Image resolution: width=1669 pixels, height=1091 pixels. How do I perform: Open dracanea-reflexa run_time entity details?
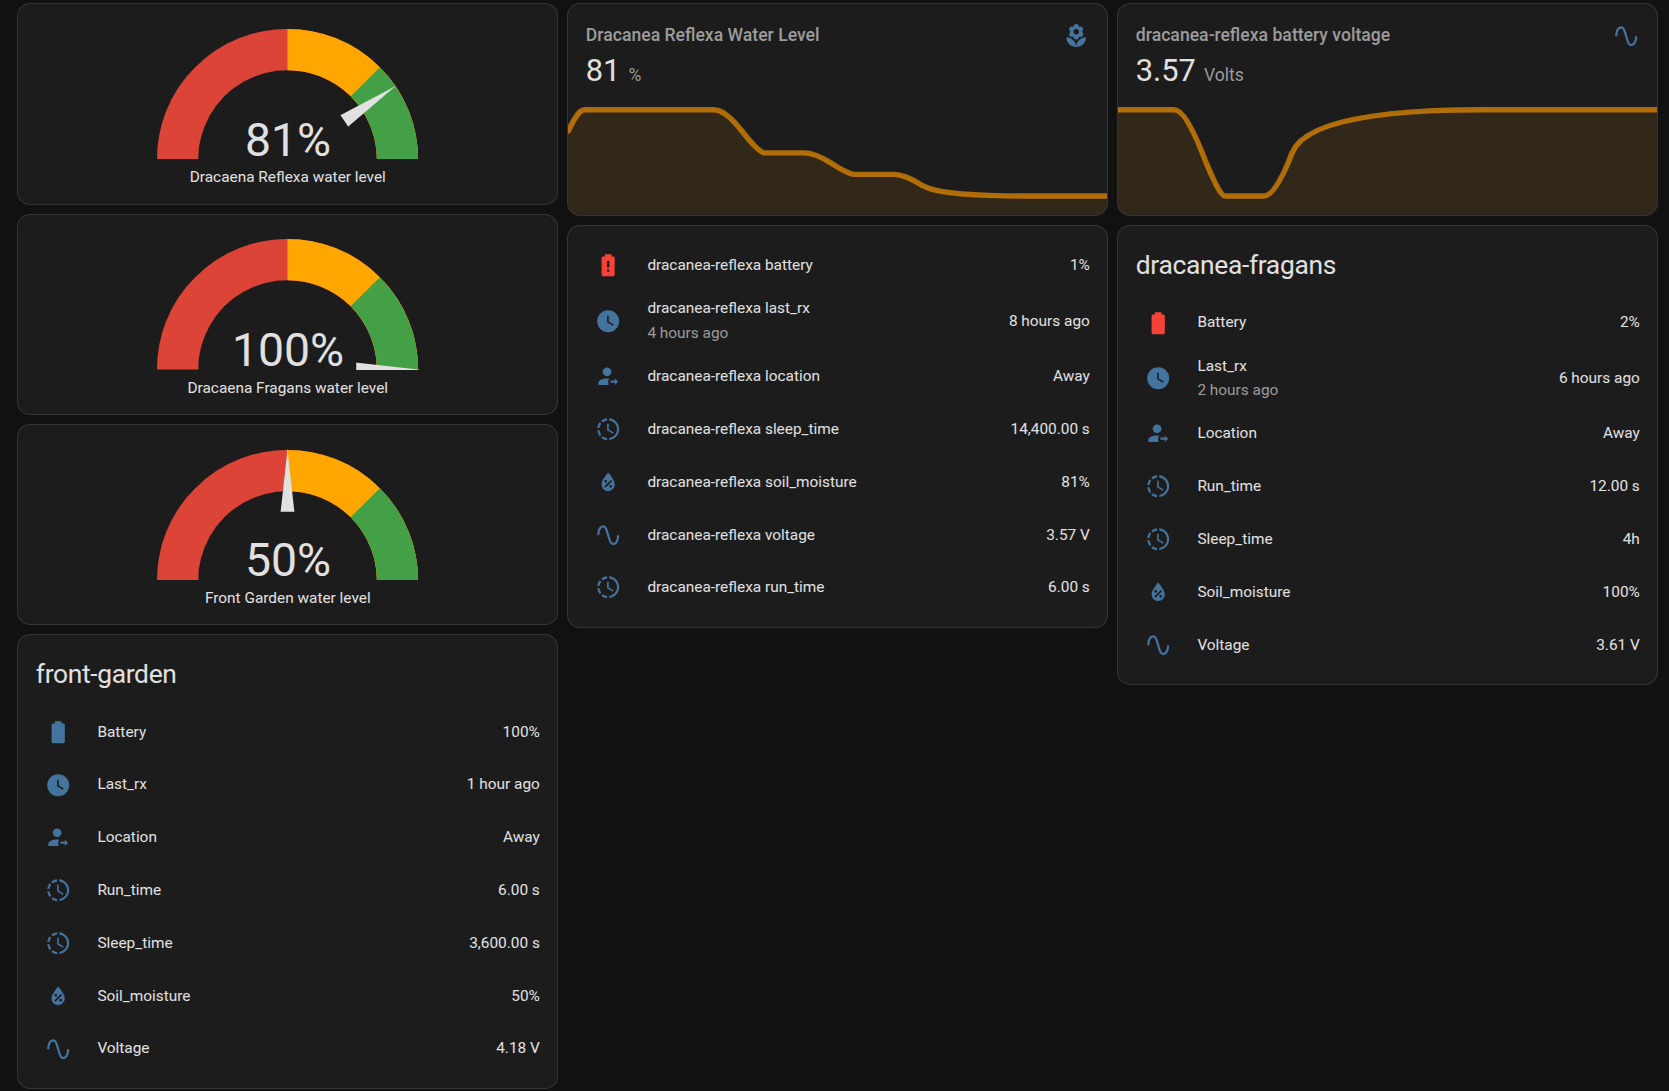point(838,587)
